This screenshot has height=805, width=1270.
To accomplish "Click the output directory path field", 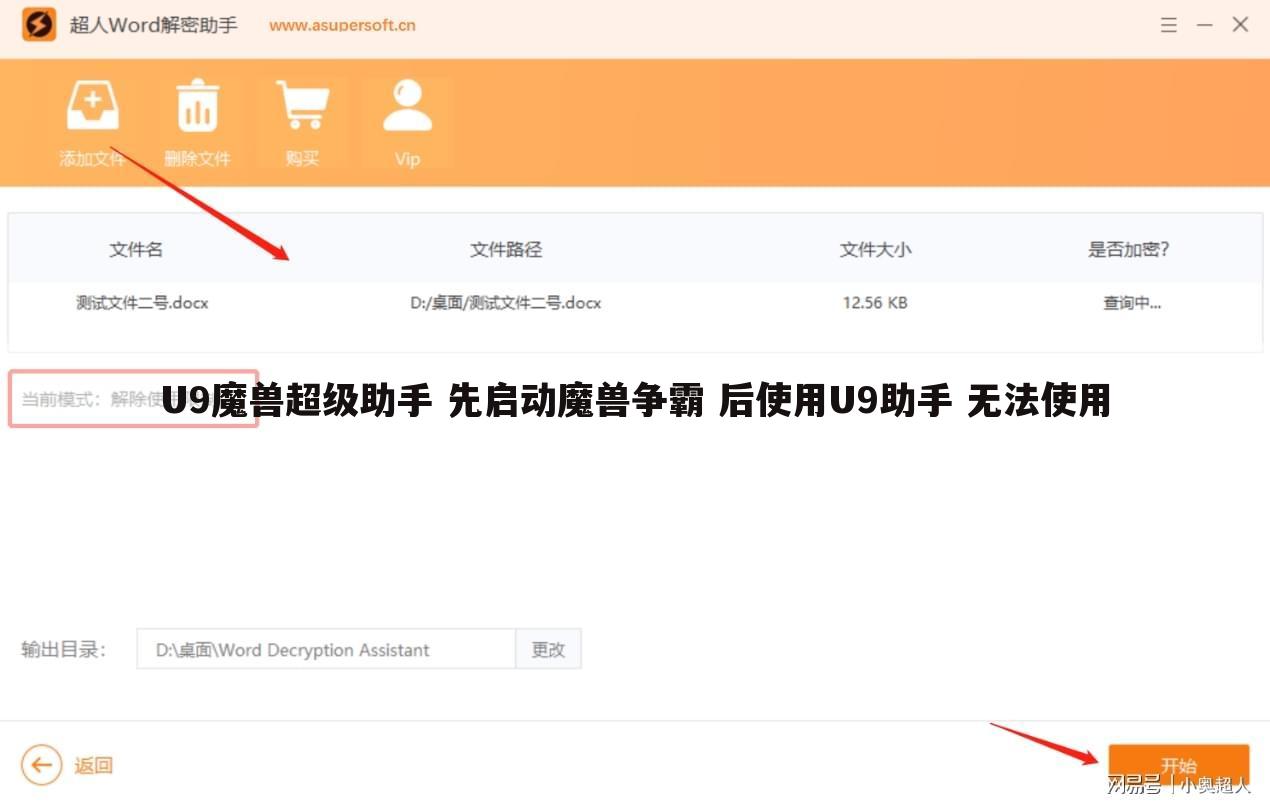I will (326, 649).
